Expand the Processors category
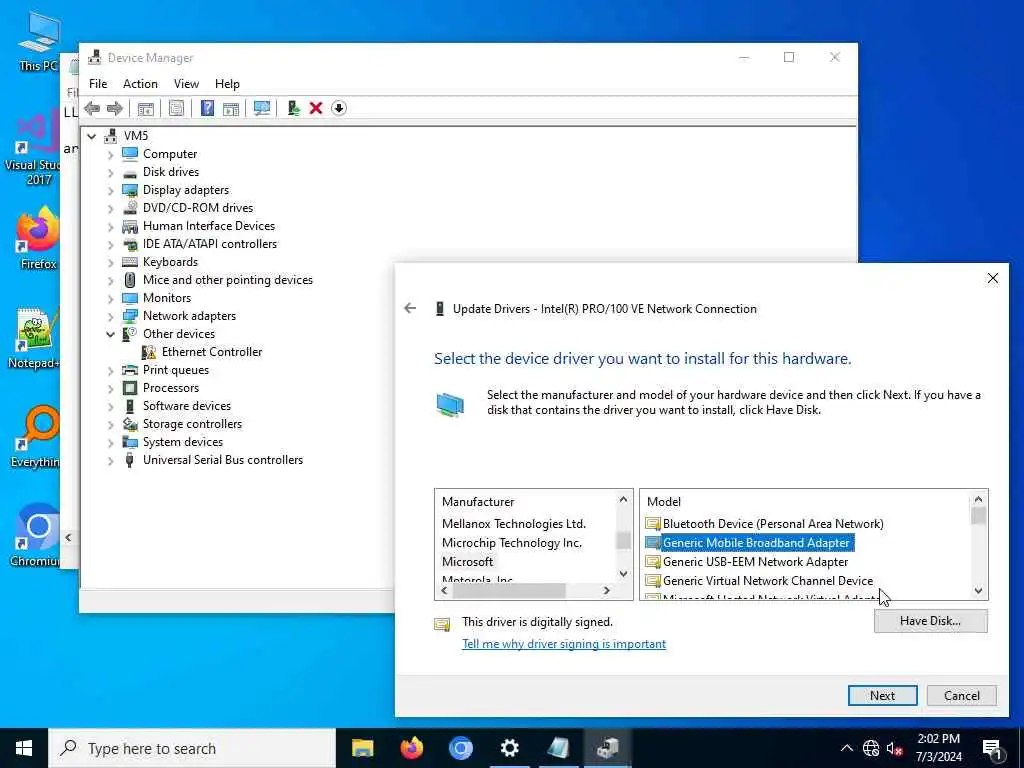This screenshot has height=768, width=1024. 110,389
